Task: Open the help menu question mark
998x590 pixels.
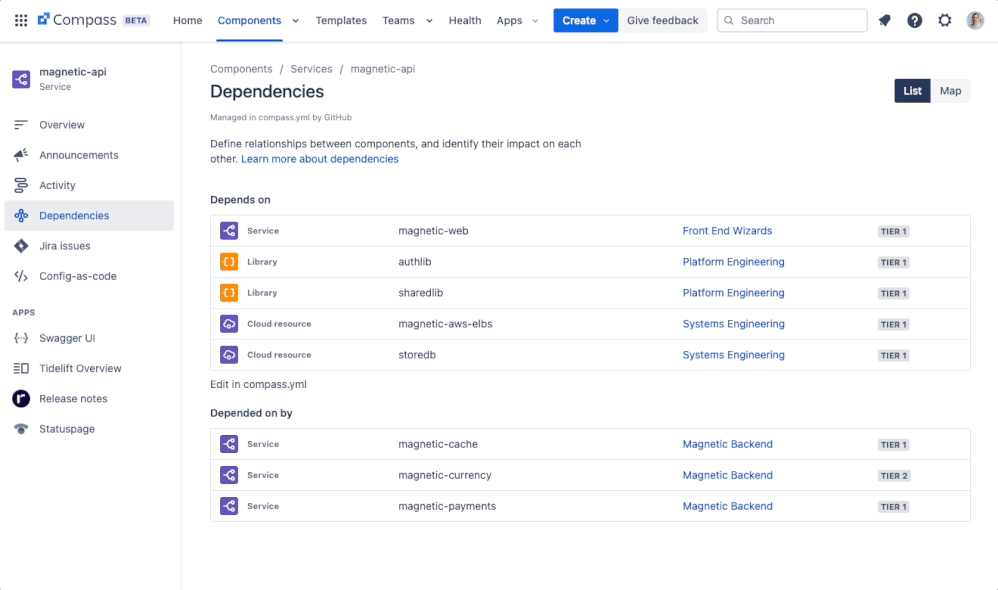Action: (914, 20)
